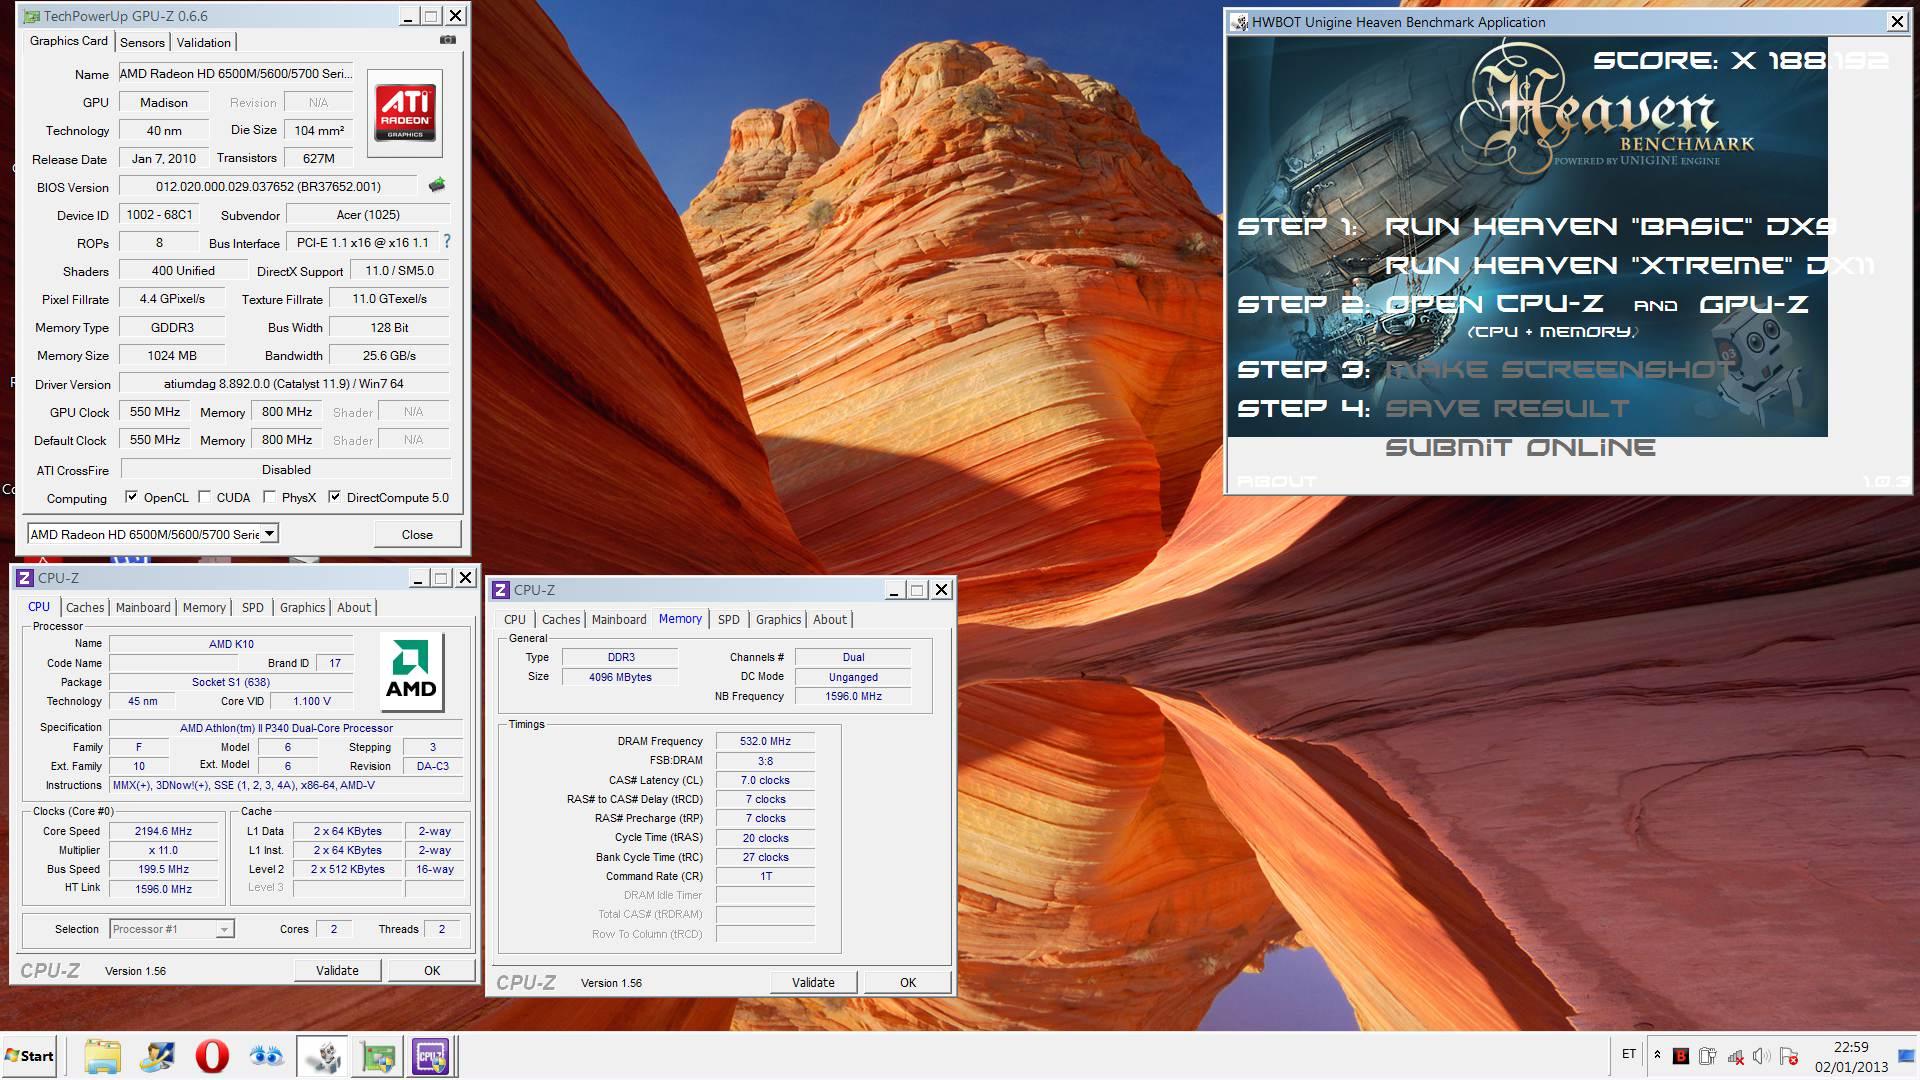Open the file explorer taskbar icon
Image resolution: width=1920 pixels, height=1080 pixels.
pos(102,1056)
